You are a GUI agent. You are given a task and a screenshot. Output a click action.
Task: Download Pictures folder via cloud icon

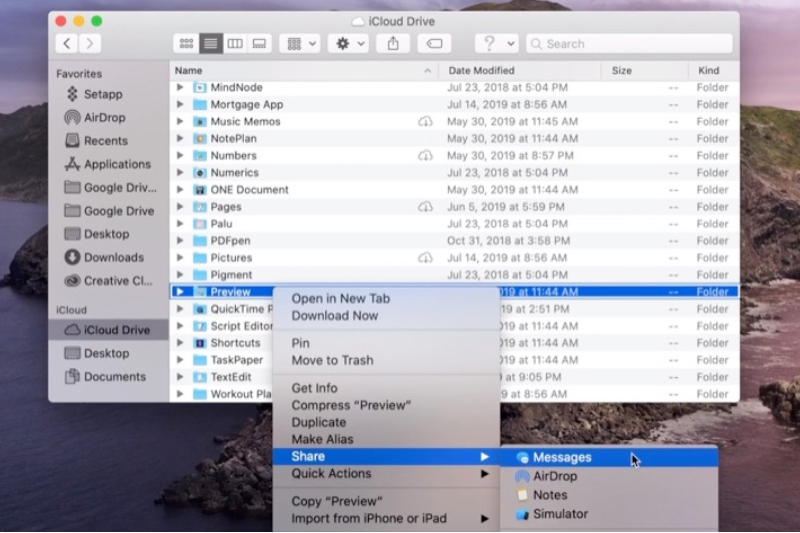[x=425, y=258]
